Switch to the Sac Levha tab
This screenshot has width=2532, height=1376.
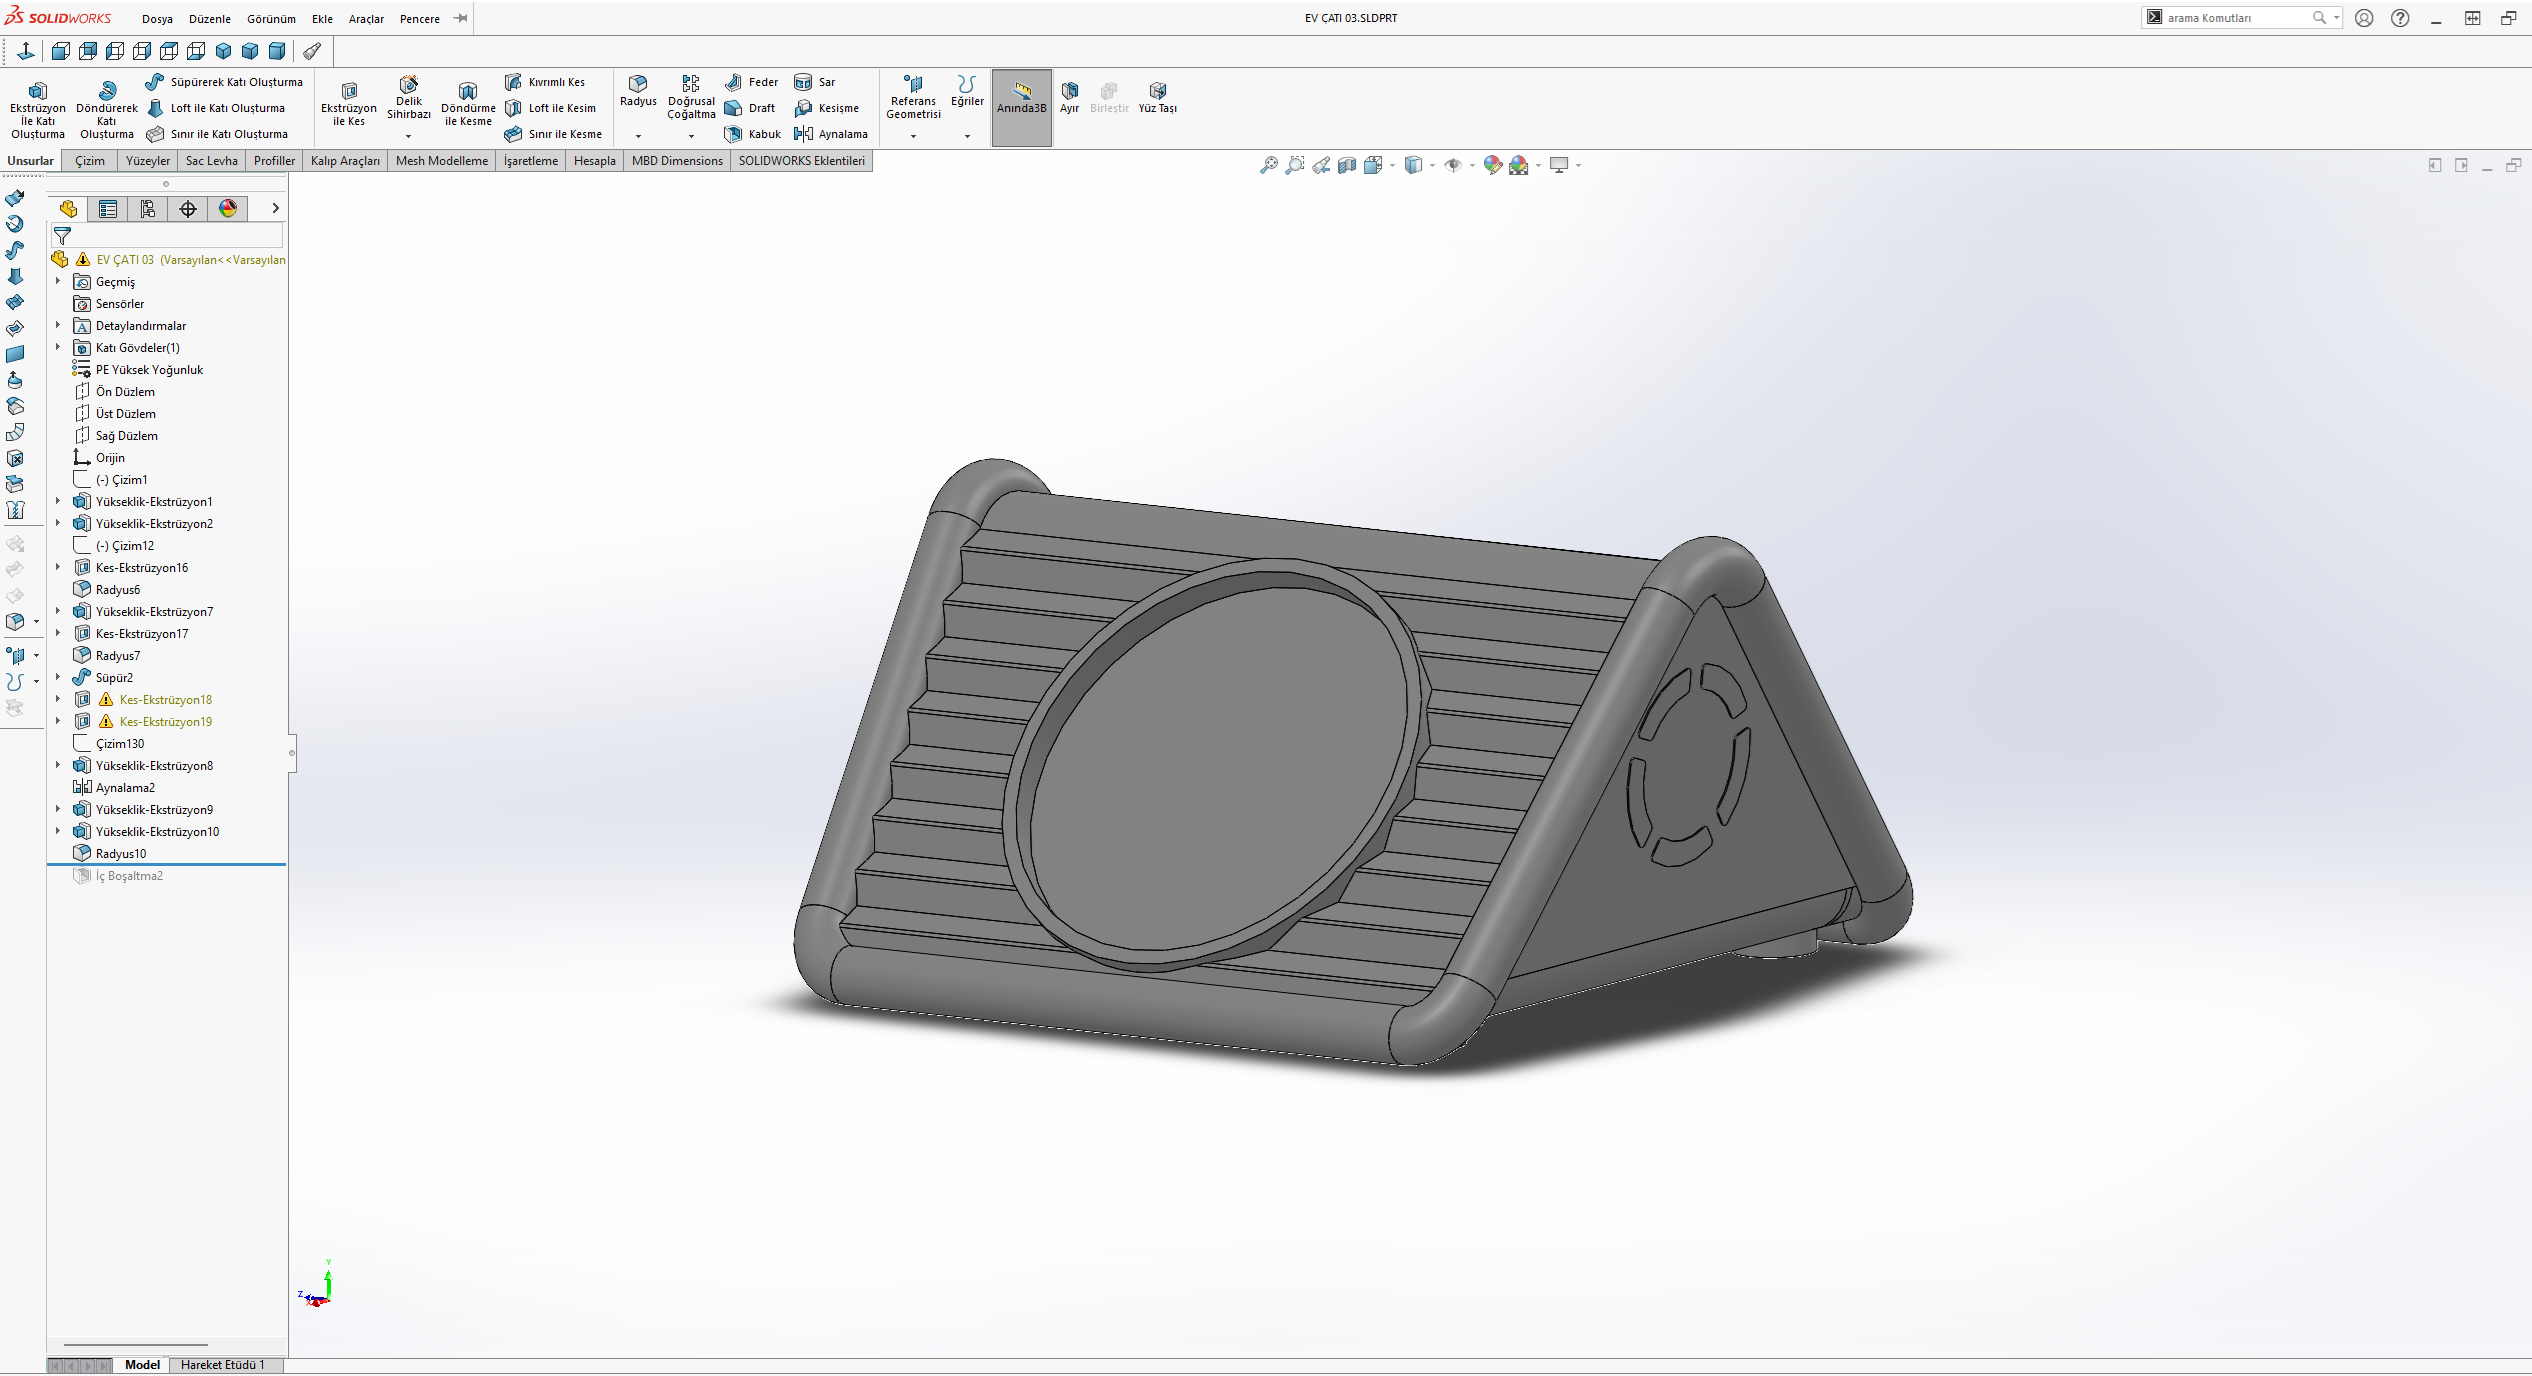(212, 161)
